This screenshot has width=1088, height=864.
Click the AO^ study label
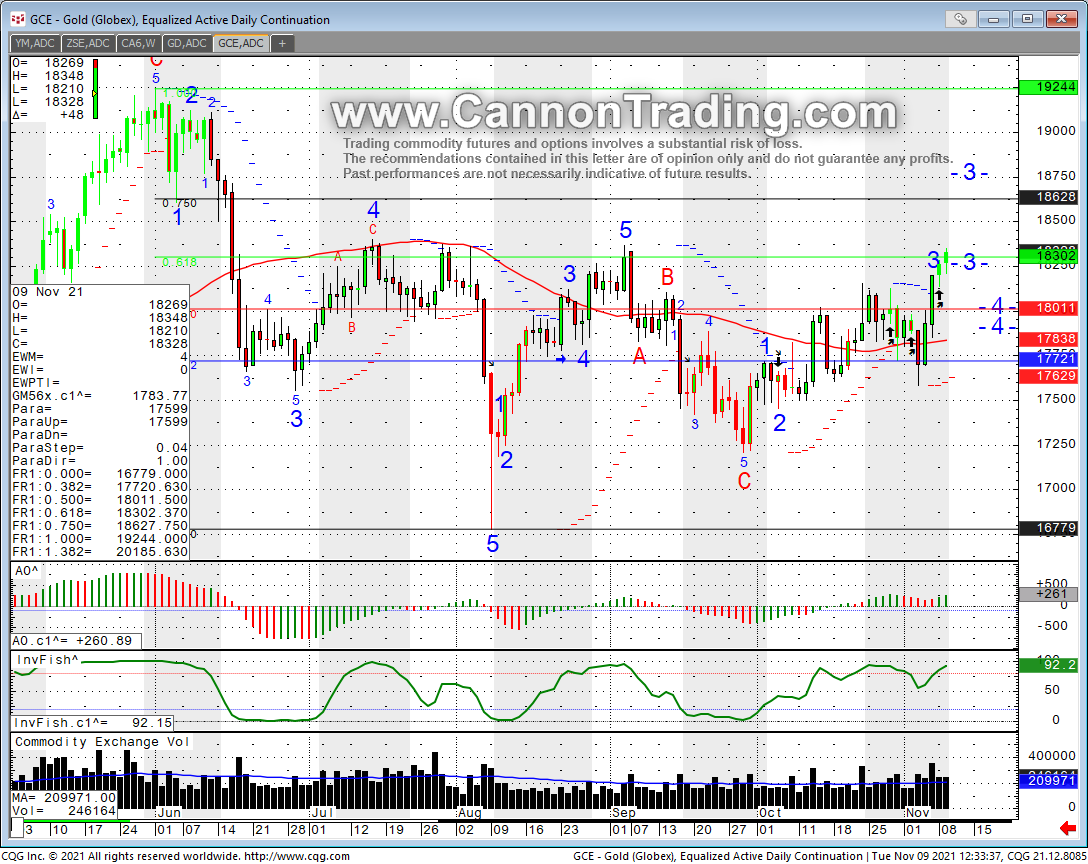pos(26,570)
